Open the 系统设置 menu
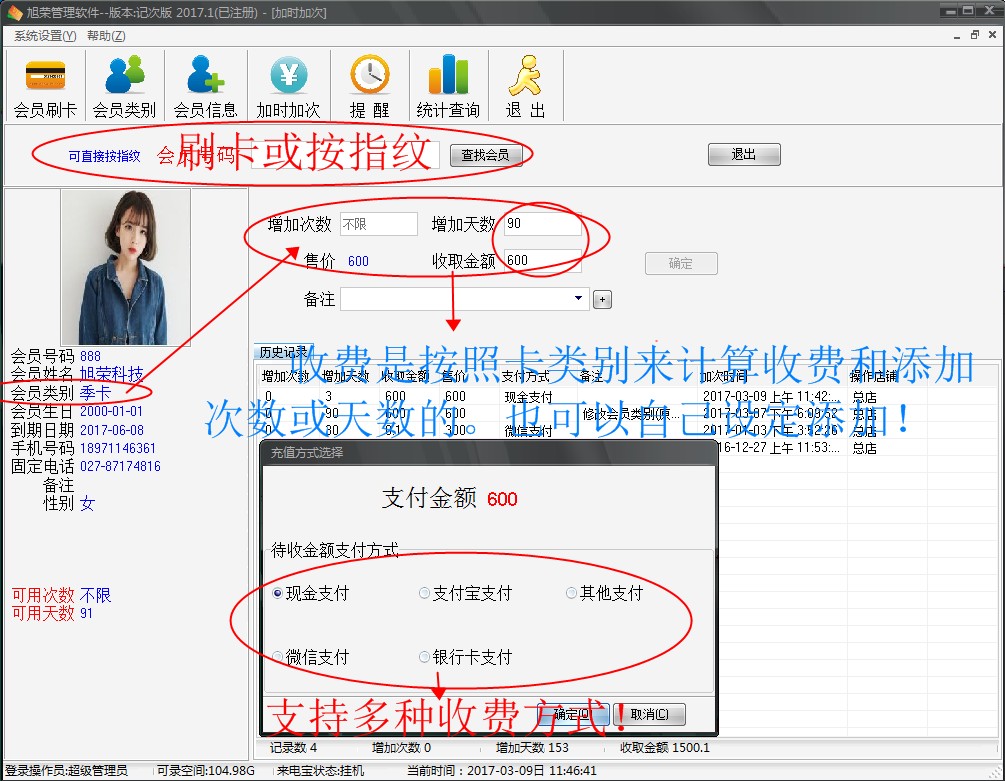 point(45,36)
